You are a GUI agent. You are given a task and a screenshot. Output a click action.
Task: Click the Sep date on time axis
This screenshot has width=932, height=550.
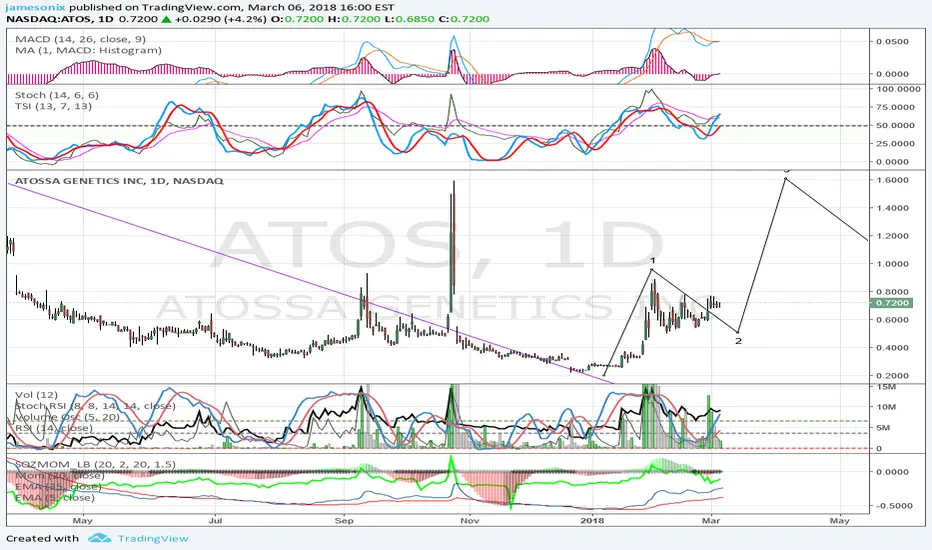[x=344, y=521]
